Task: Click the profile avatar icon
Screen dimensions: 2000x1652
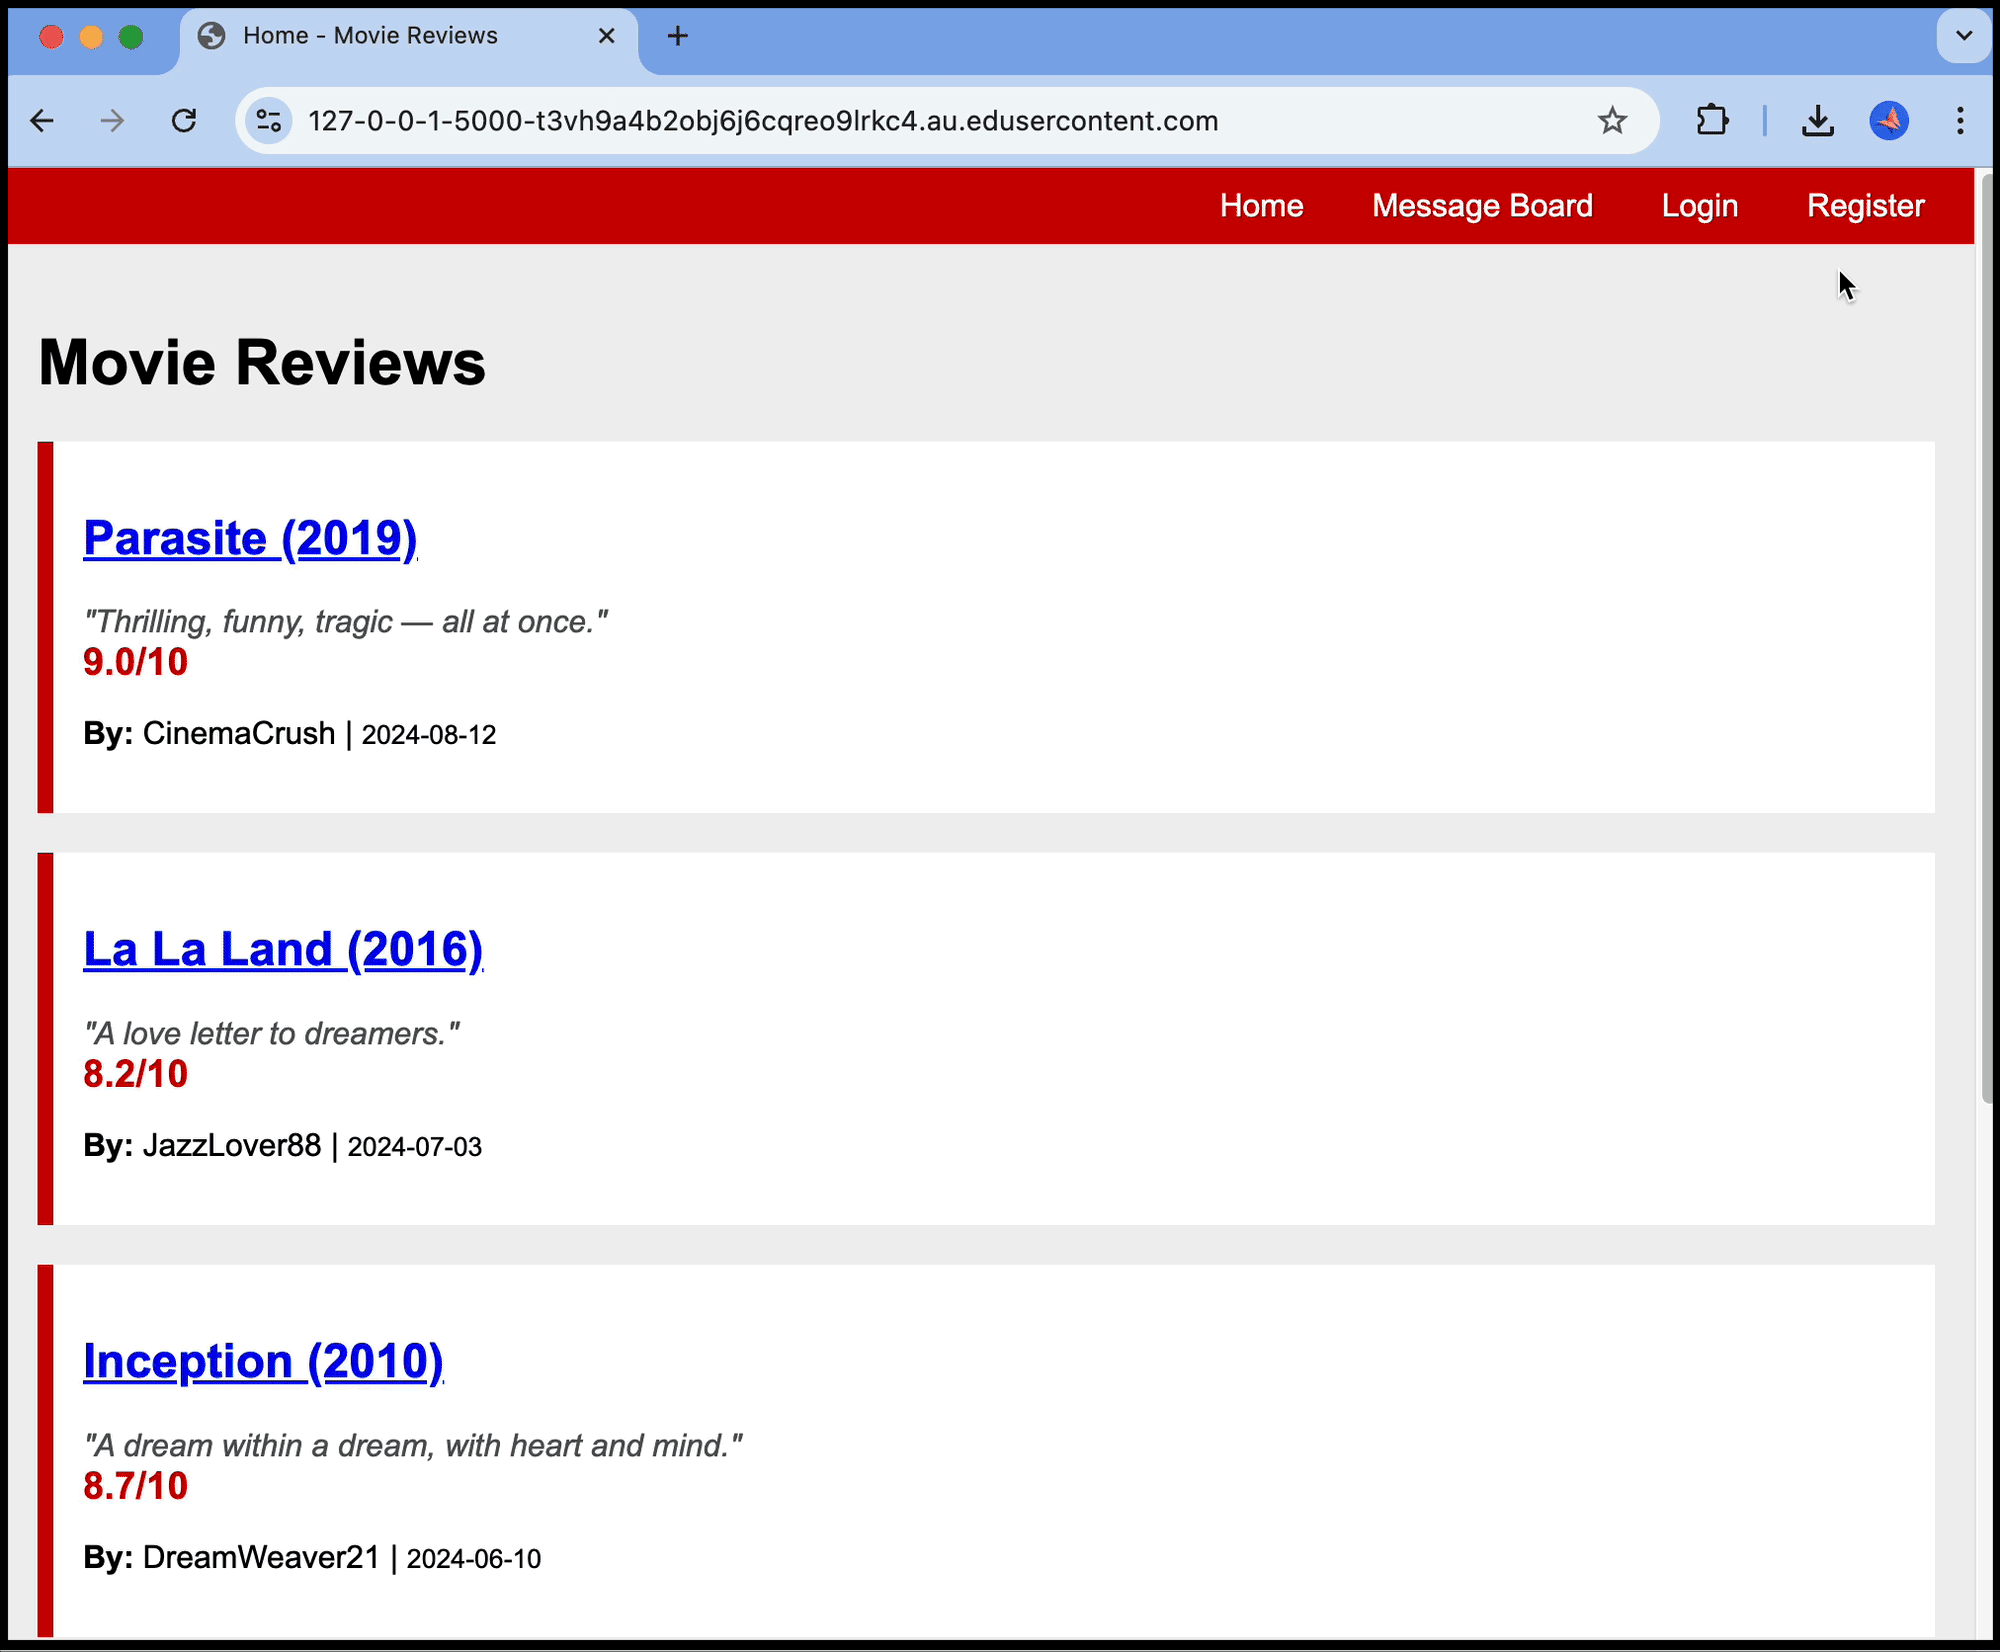Action: pyautogui.click(x=1888, y=121)
